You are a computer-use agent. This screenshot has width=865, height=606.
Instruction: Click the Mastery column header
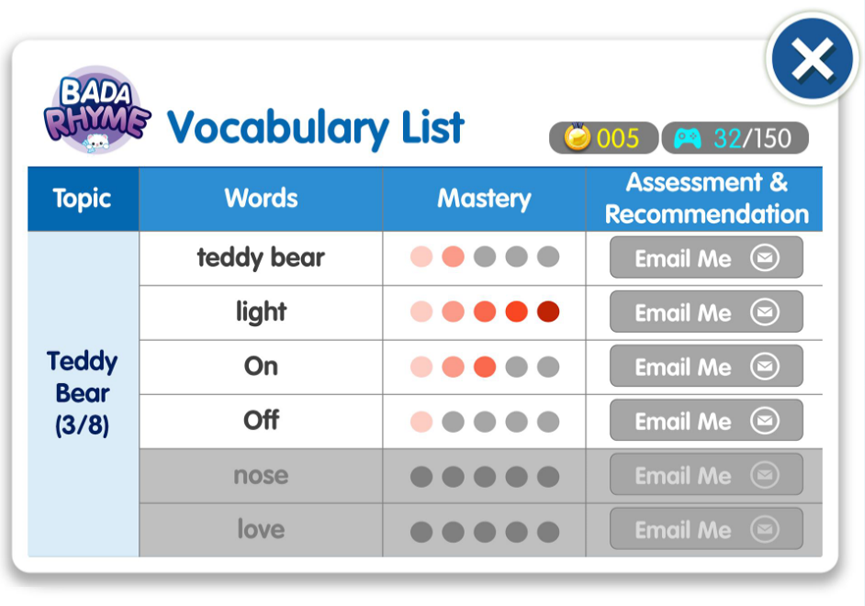coord(484,199)
